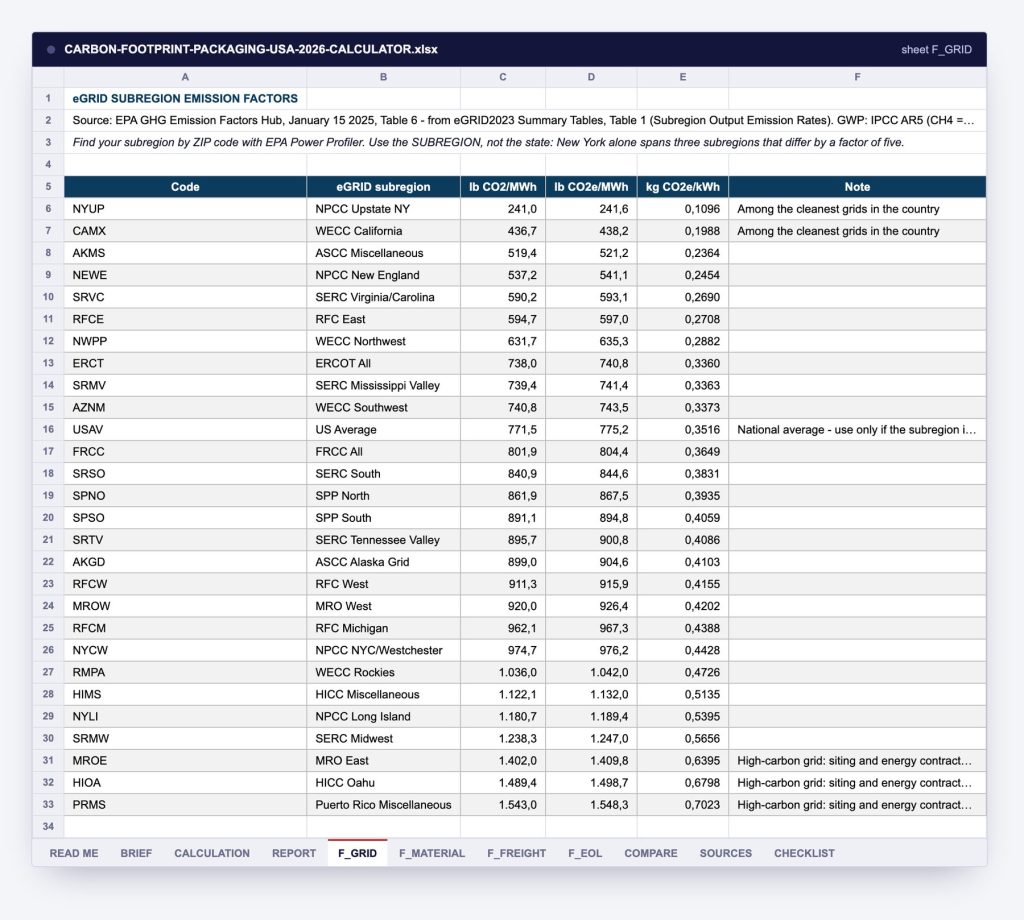Select the value 241,6 for NPCC Upstate NY
1024x920 pixels.
tap(591, 209)
